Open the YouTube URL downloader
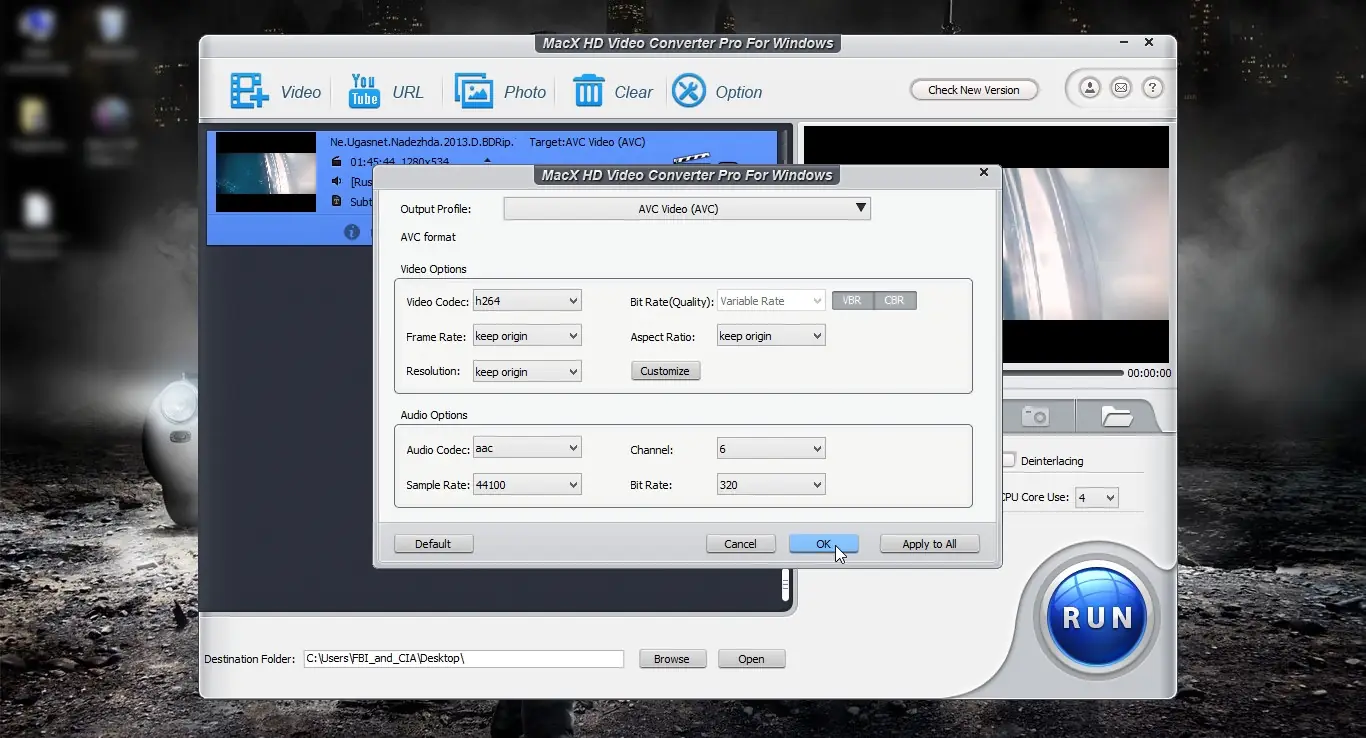Image resolution: width=1366 pixels, height=738 pixels. coord(386,91)
